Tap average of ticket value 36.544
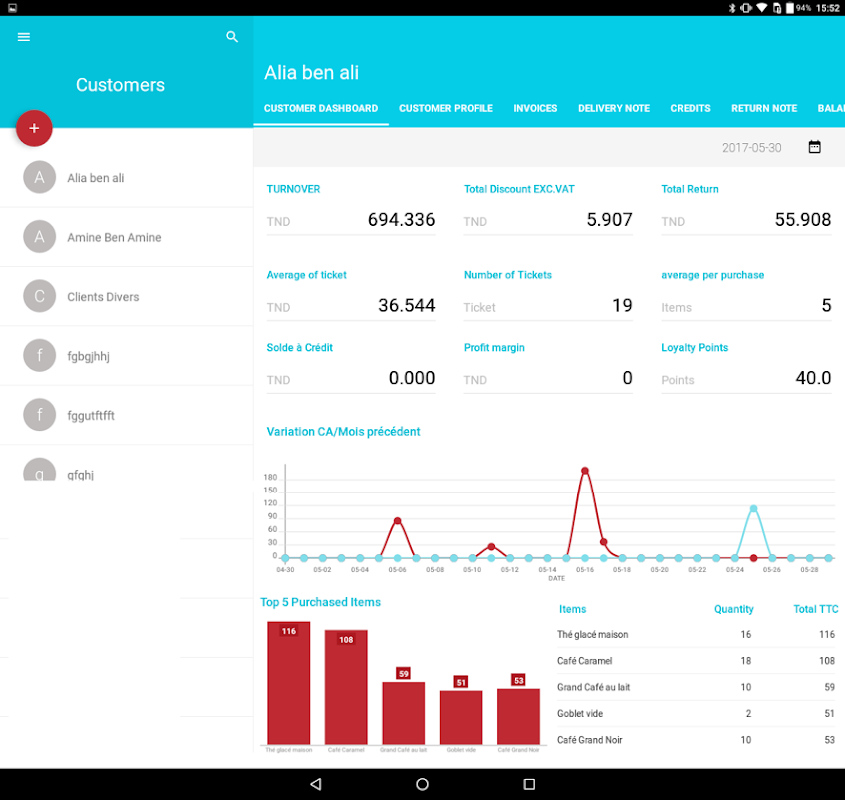This screenshot has height=800, width=845. click(x=406, y=305)
